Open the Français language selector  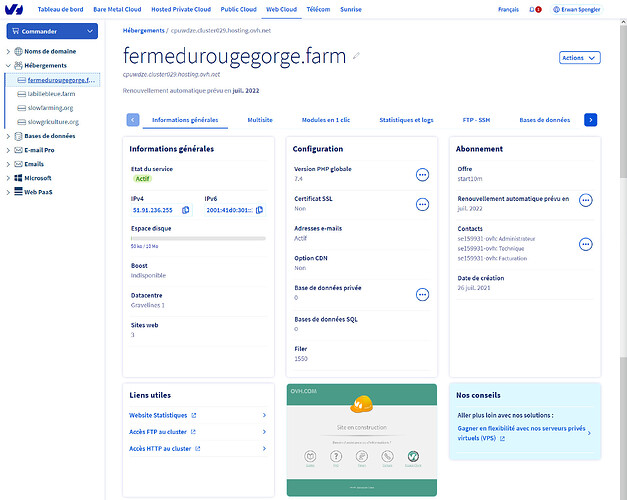tap(508, 9)
